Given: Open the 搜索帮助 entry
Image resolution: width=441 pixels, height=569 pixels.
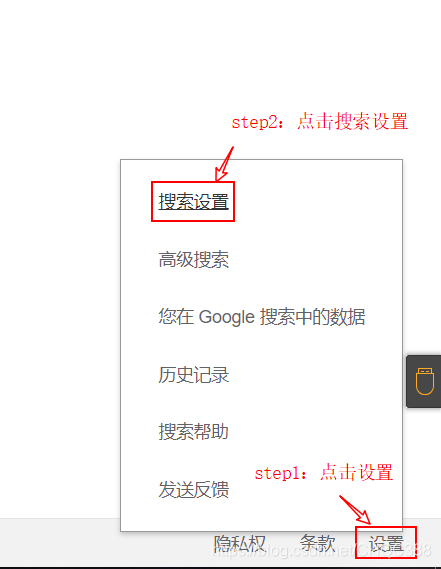Looking at the screenshot, I should (193, 431).
